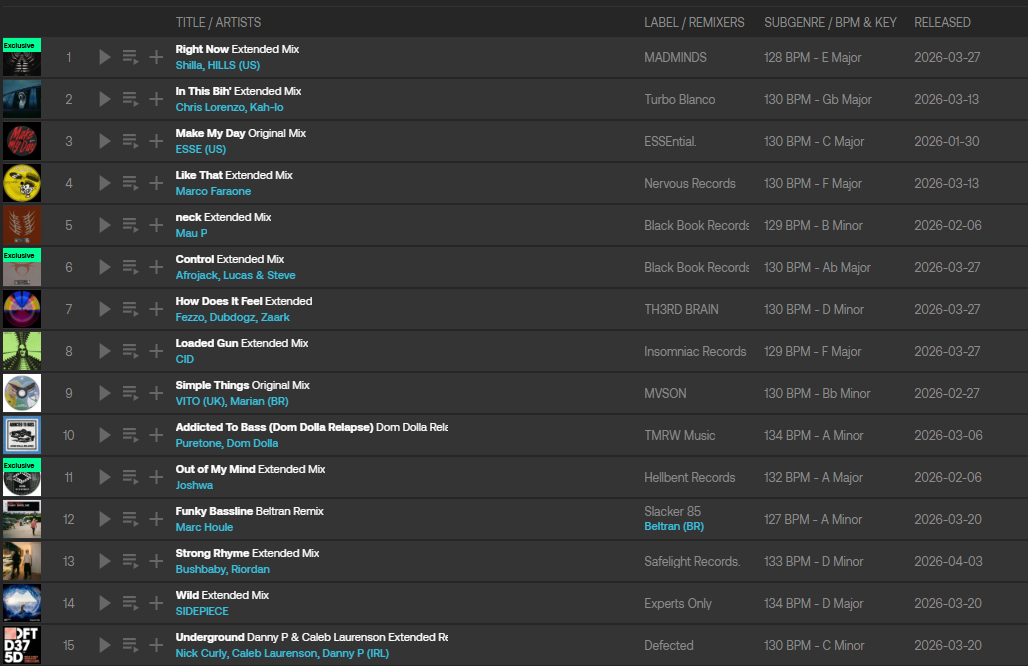Select the SIDEPIECE artist link
This screenshot has width=1028, height=666.
pyautogui.click(x=202, y=611)
